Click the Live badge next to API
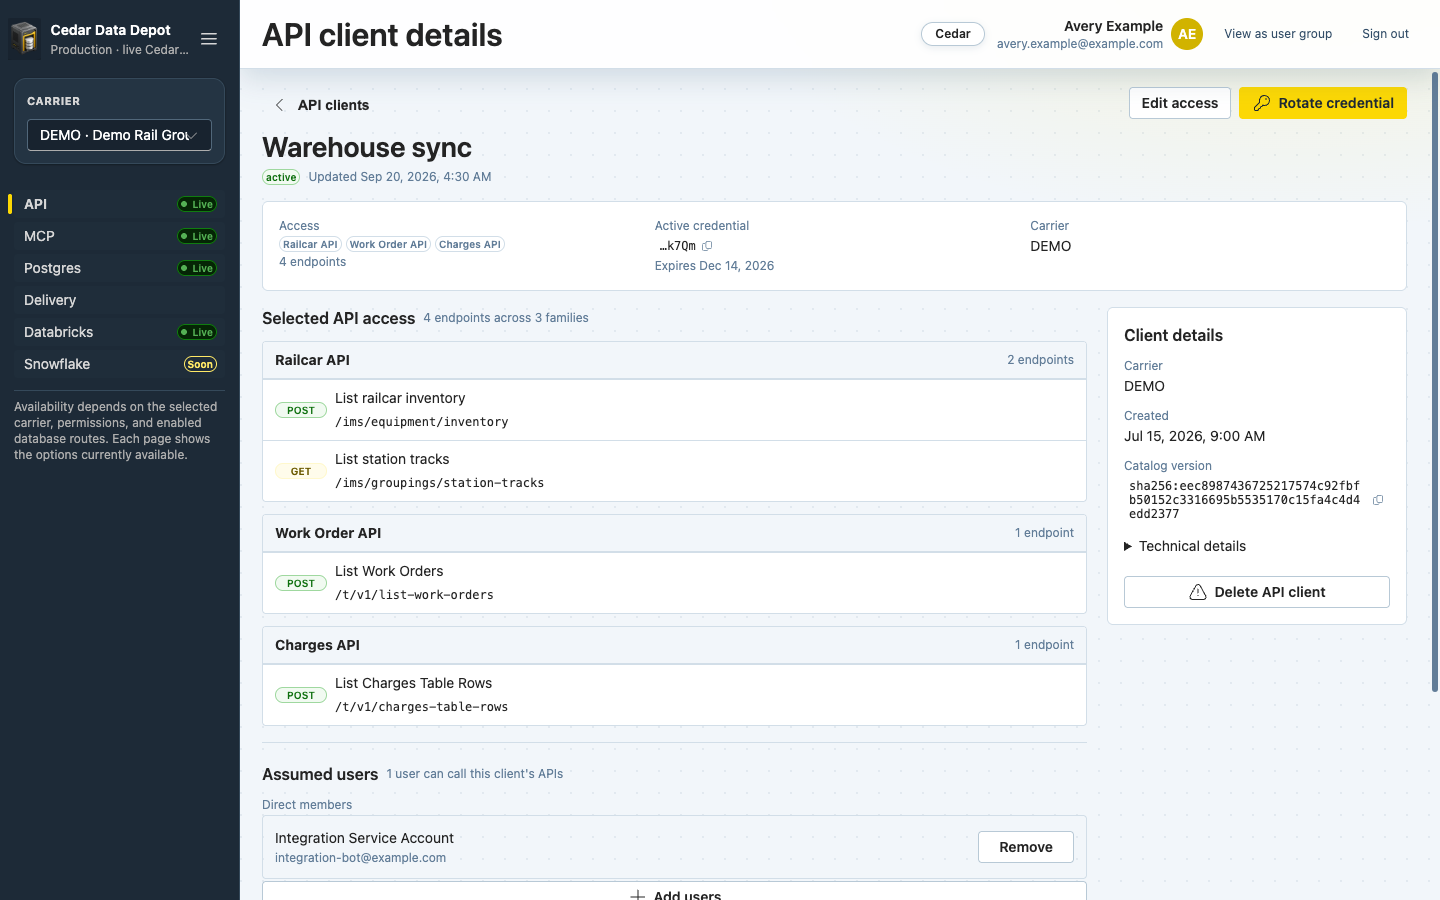 click(x=197, y=204)
